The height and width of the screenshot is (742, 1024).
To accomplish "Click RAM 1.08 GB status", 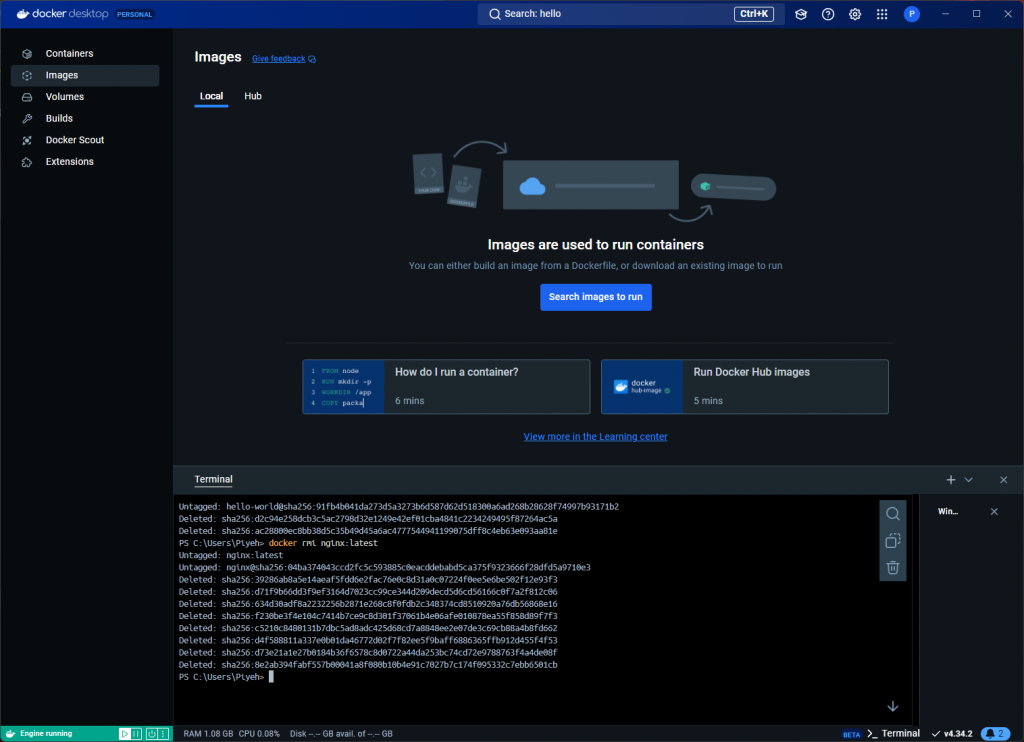I will (208, 734).
